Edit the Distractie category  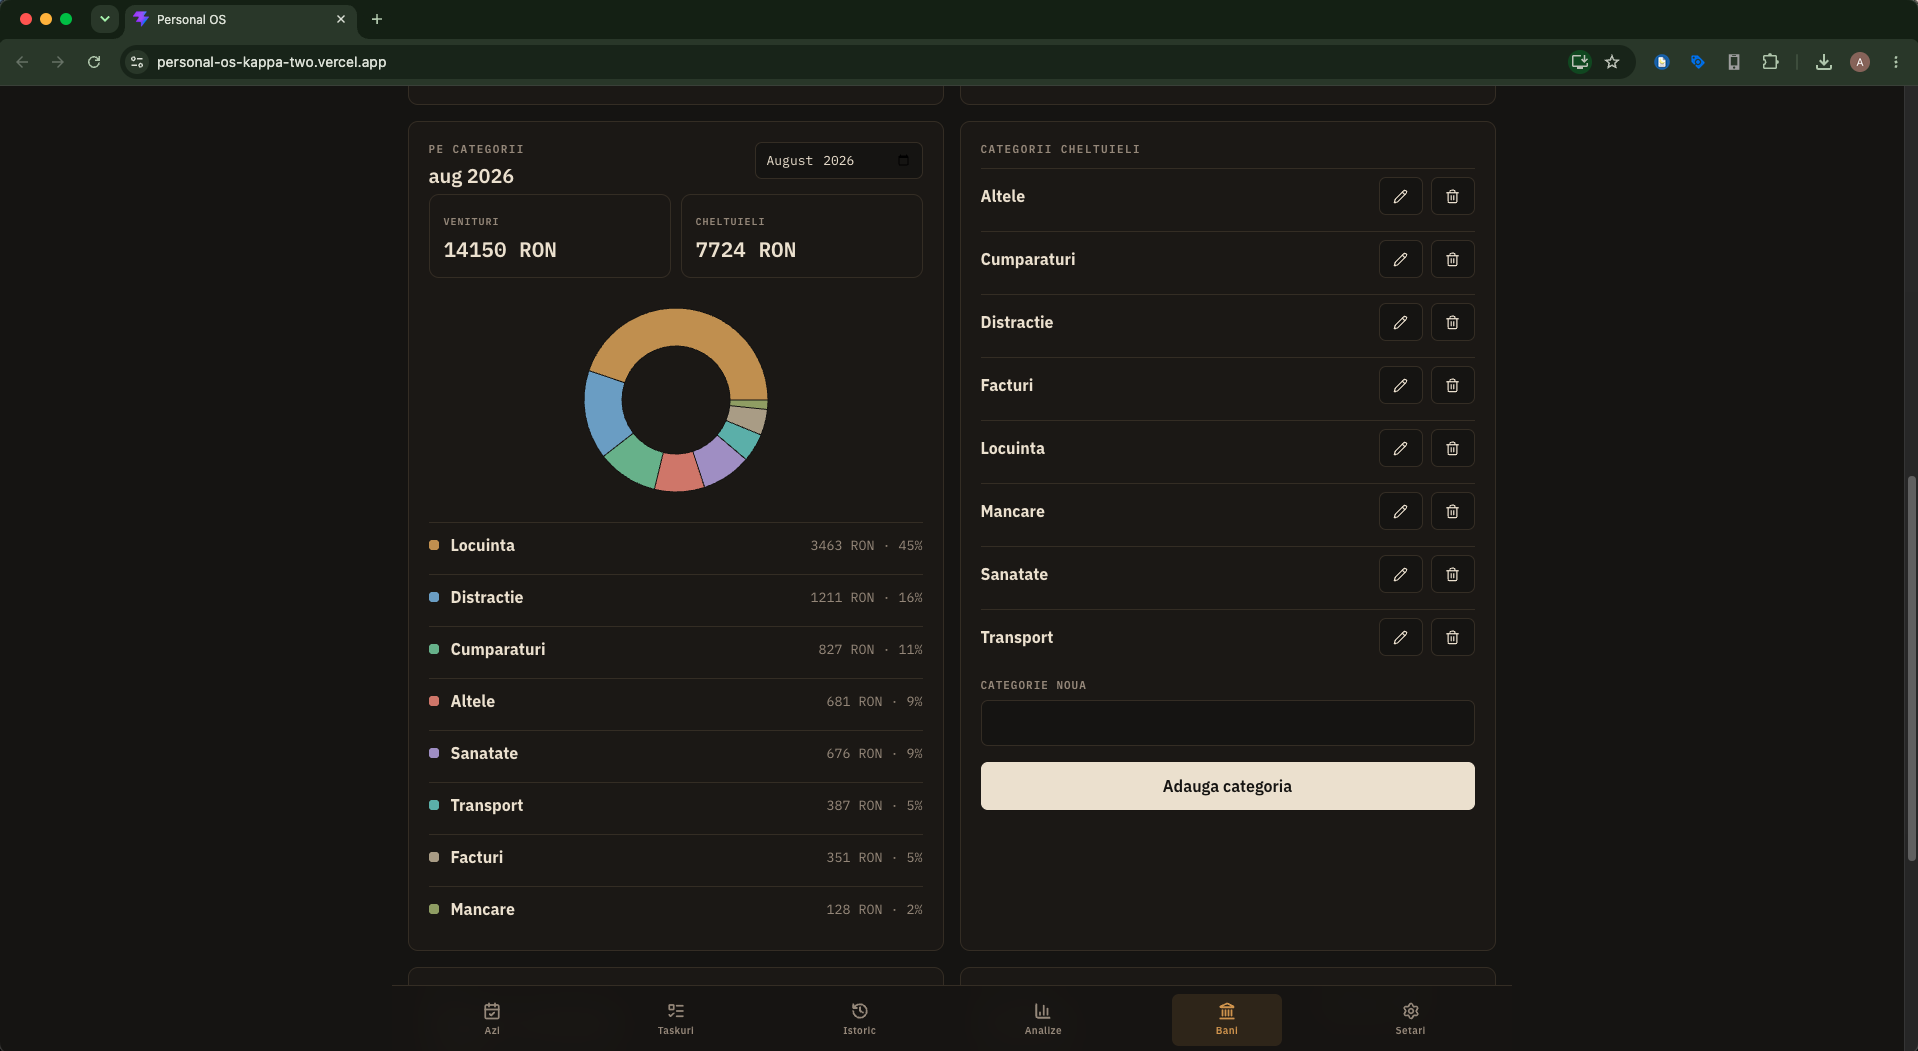pos(1400,322)
